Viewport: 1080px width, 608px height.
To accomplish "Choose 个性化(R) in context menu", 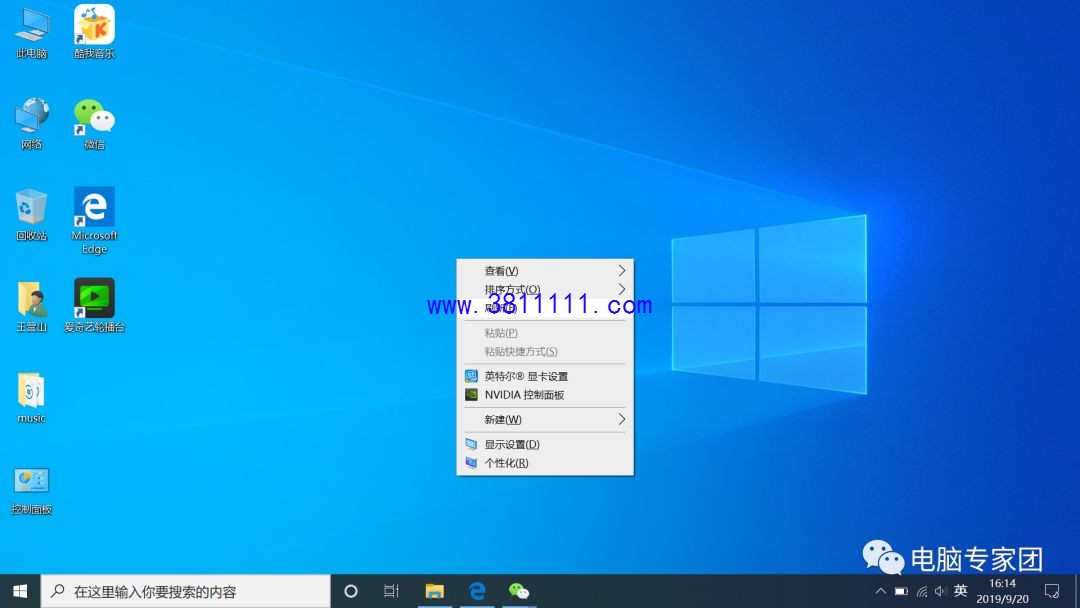I will (545, 463).
